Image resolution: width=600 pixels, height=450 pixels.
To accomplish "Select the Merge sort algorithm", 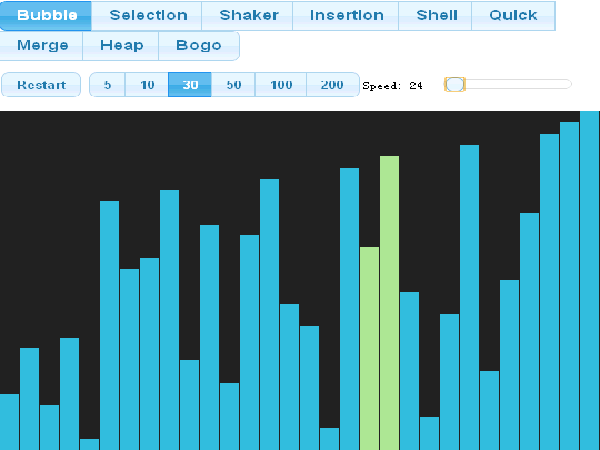I will tap(43, 46).
